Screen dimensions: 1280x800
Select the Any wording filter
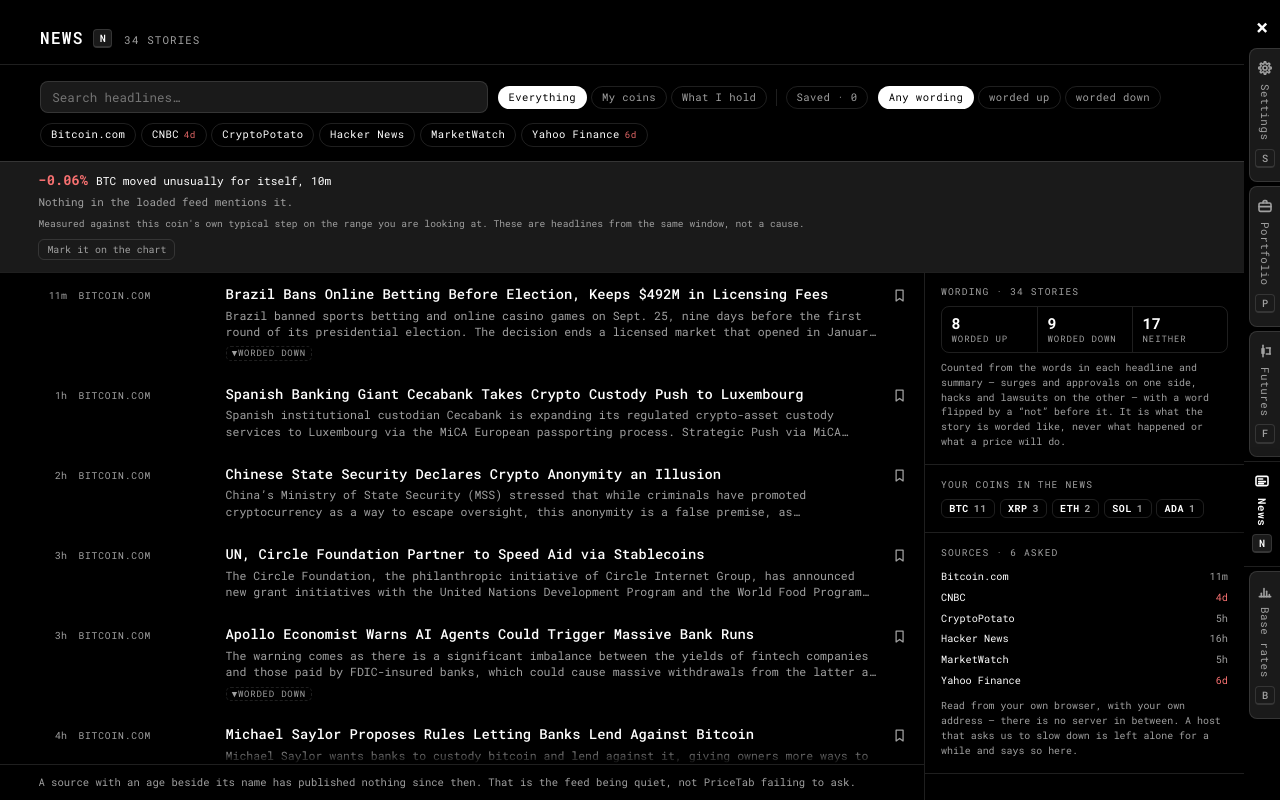[926, 97]
